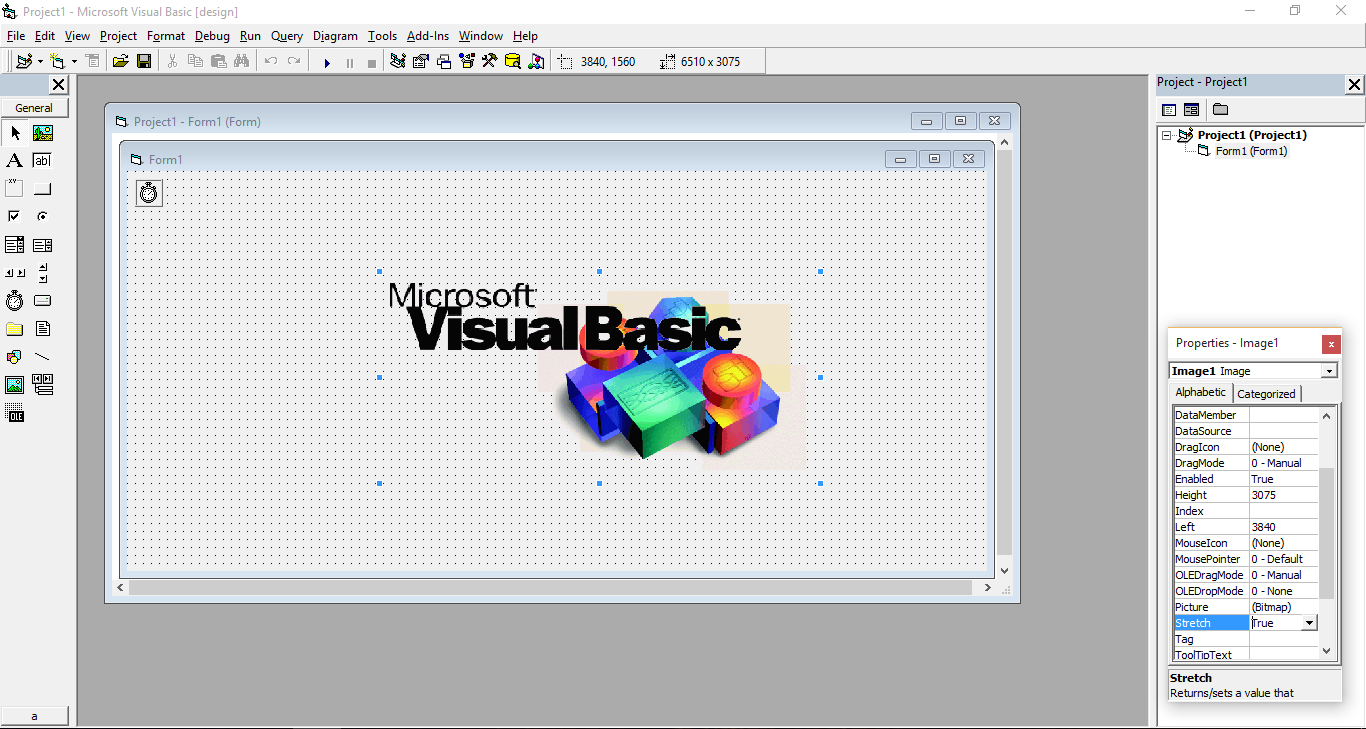The image size is (1366, 729).
Task: Select the DriveListBox control tool
Action: point(43,301)
